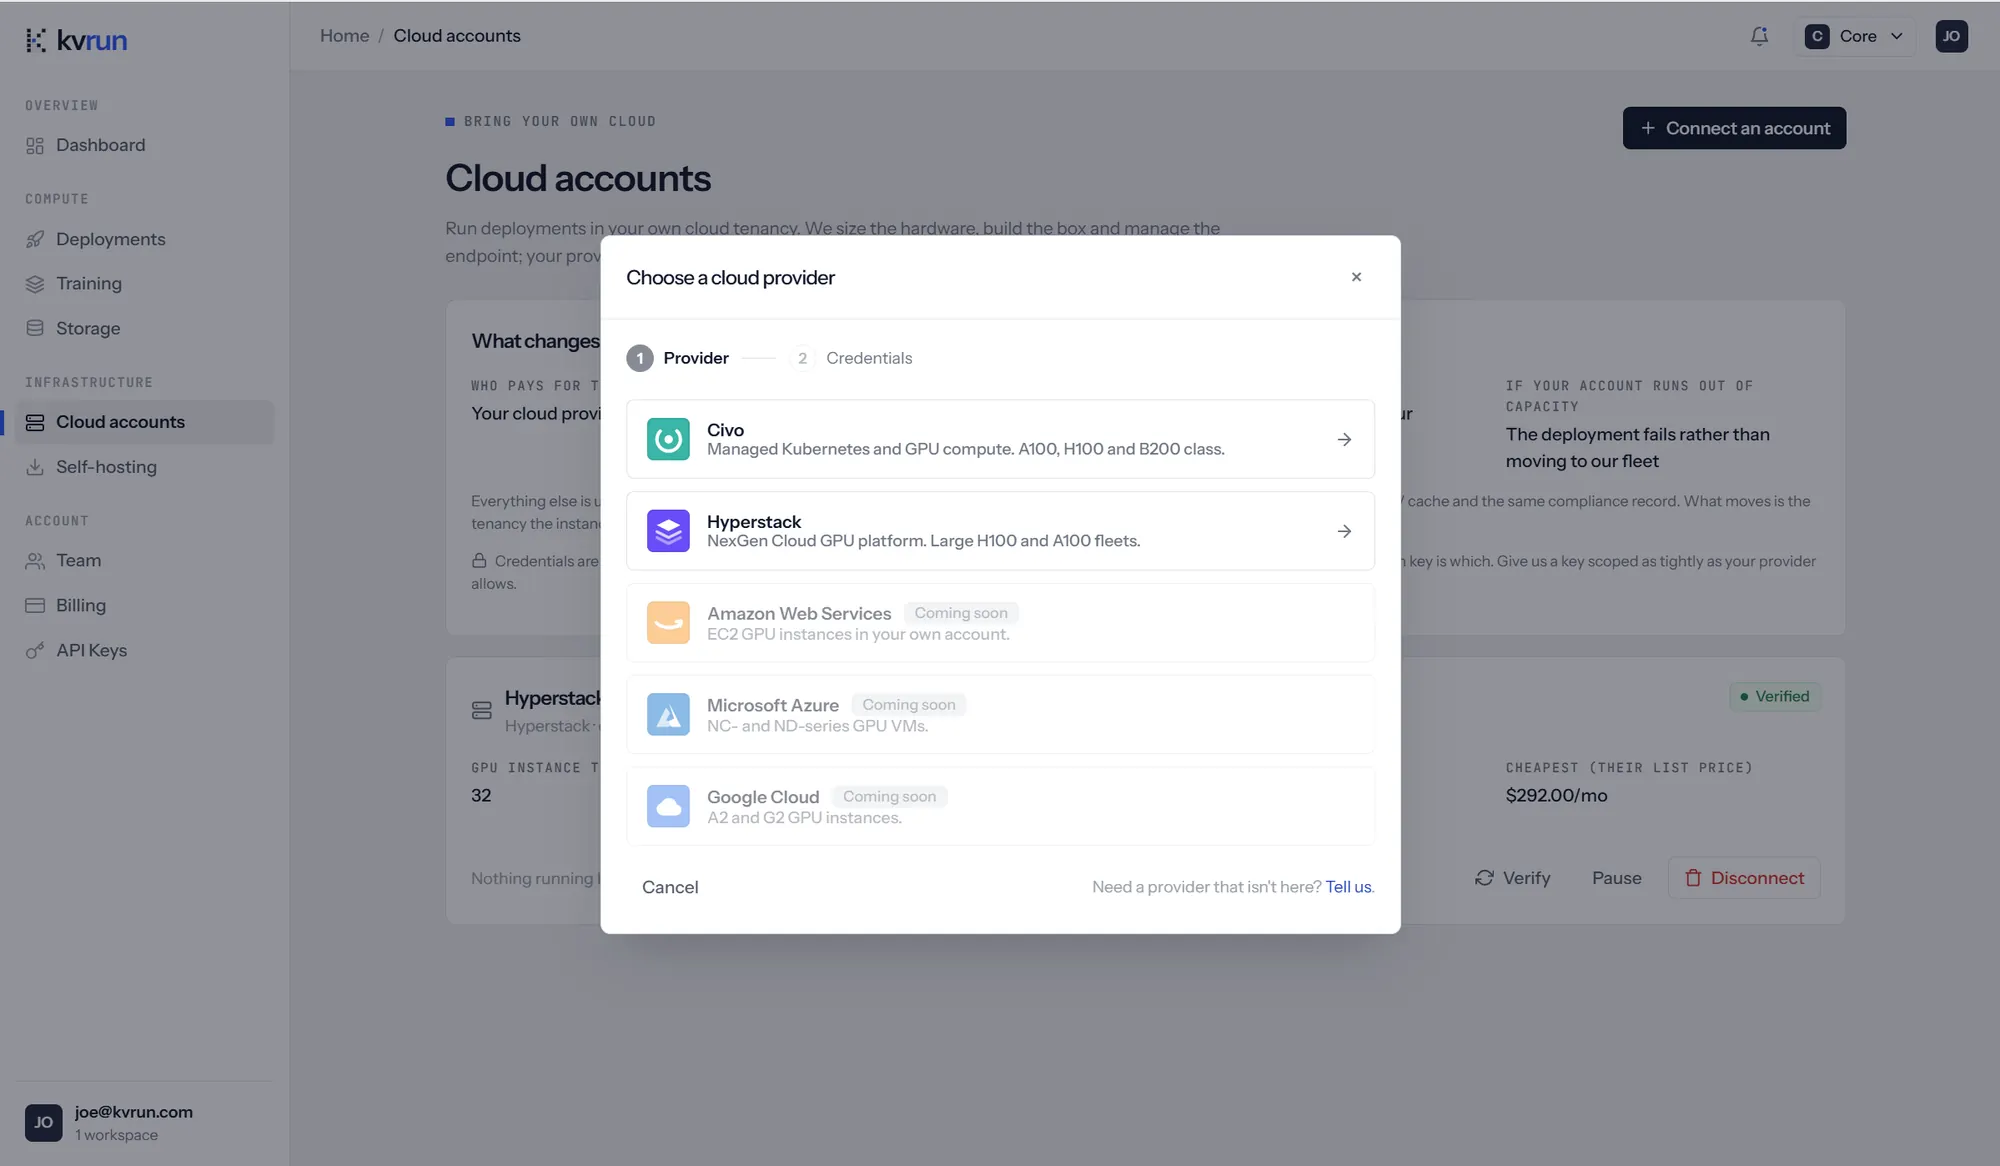Image resolution: width=2000 pixels, height=1166 pixels.
Task: Click the kvrun logo
Action: pyautogui.click(x=77, y=40)
